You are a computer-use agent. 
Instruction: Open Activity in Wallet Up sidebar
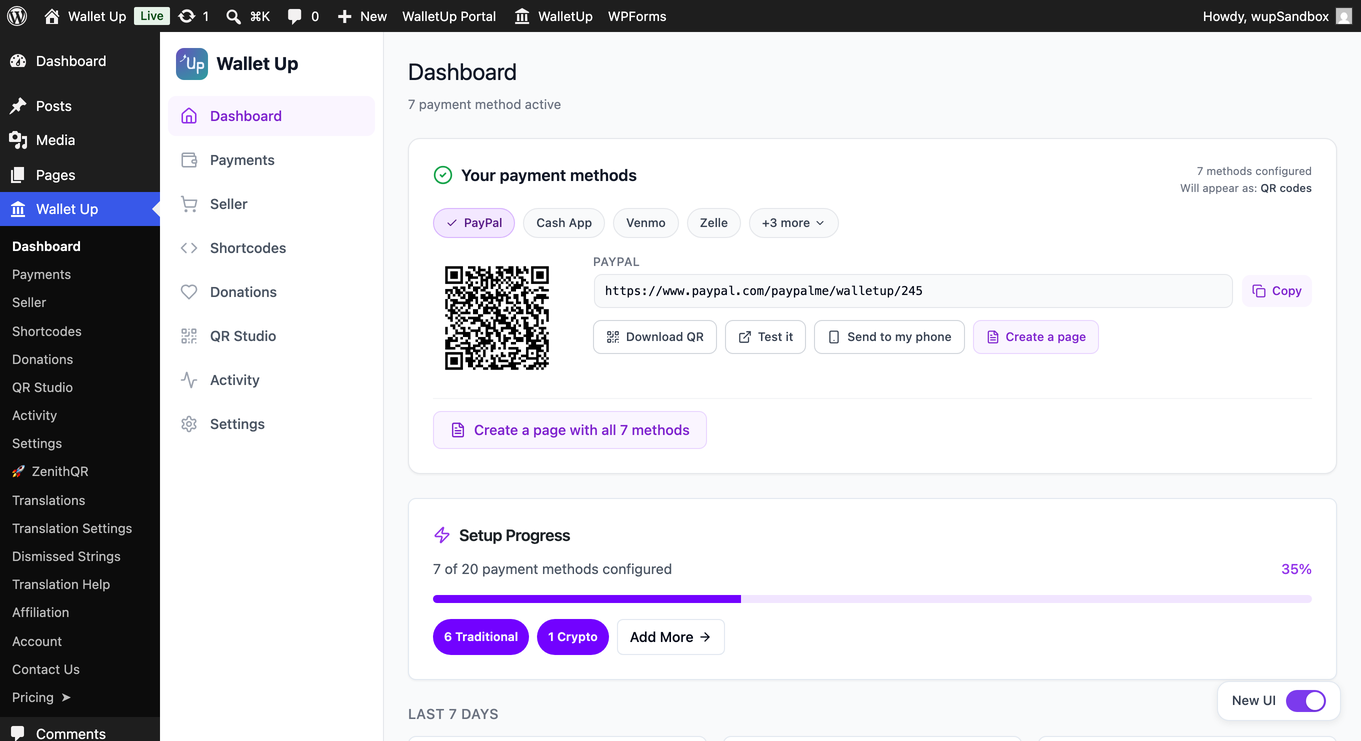[x=271, y=380]
